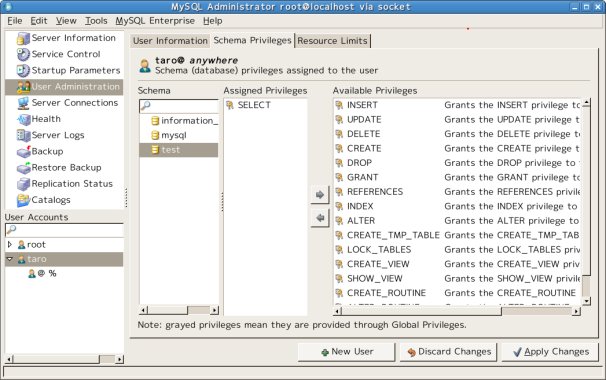Image resolution: width=606 pixels, height=380 pixels.
Task: Click the Apply Changes button
Action: (550, 352)
